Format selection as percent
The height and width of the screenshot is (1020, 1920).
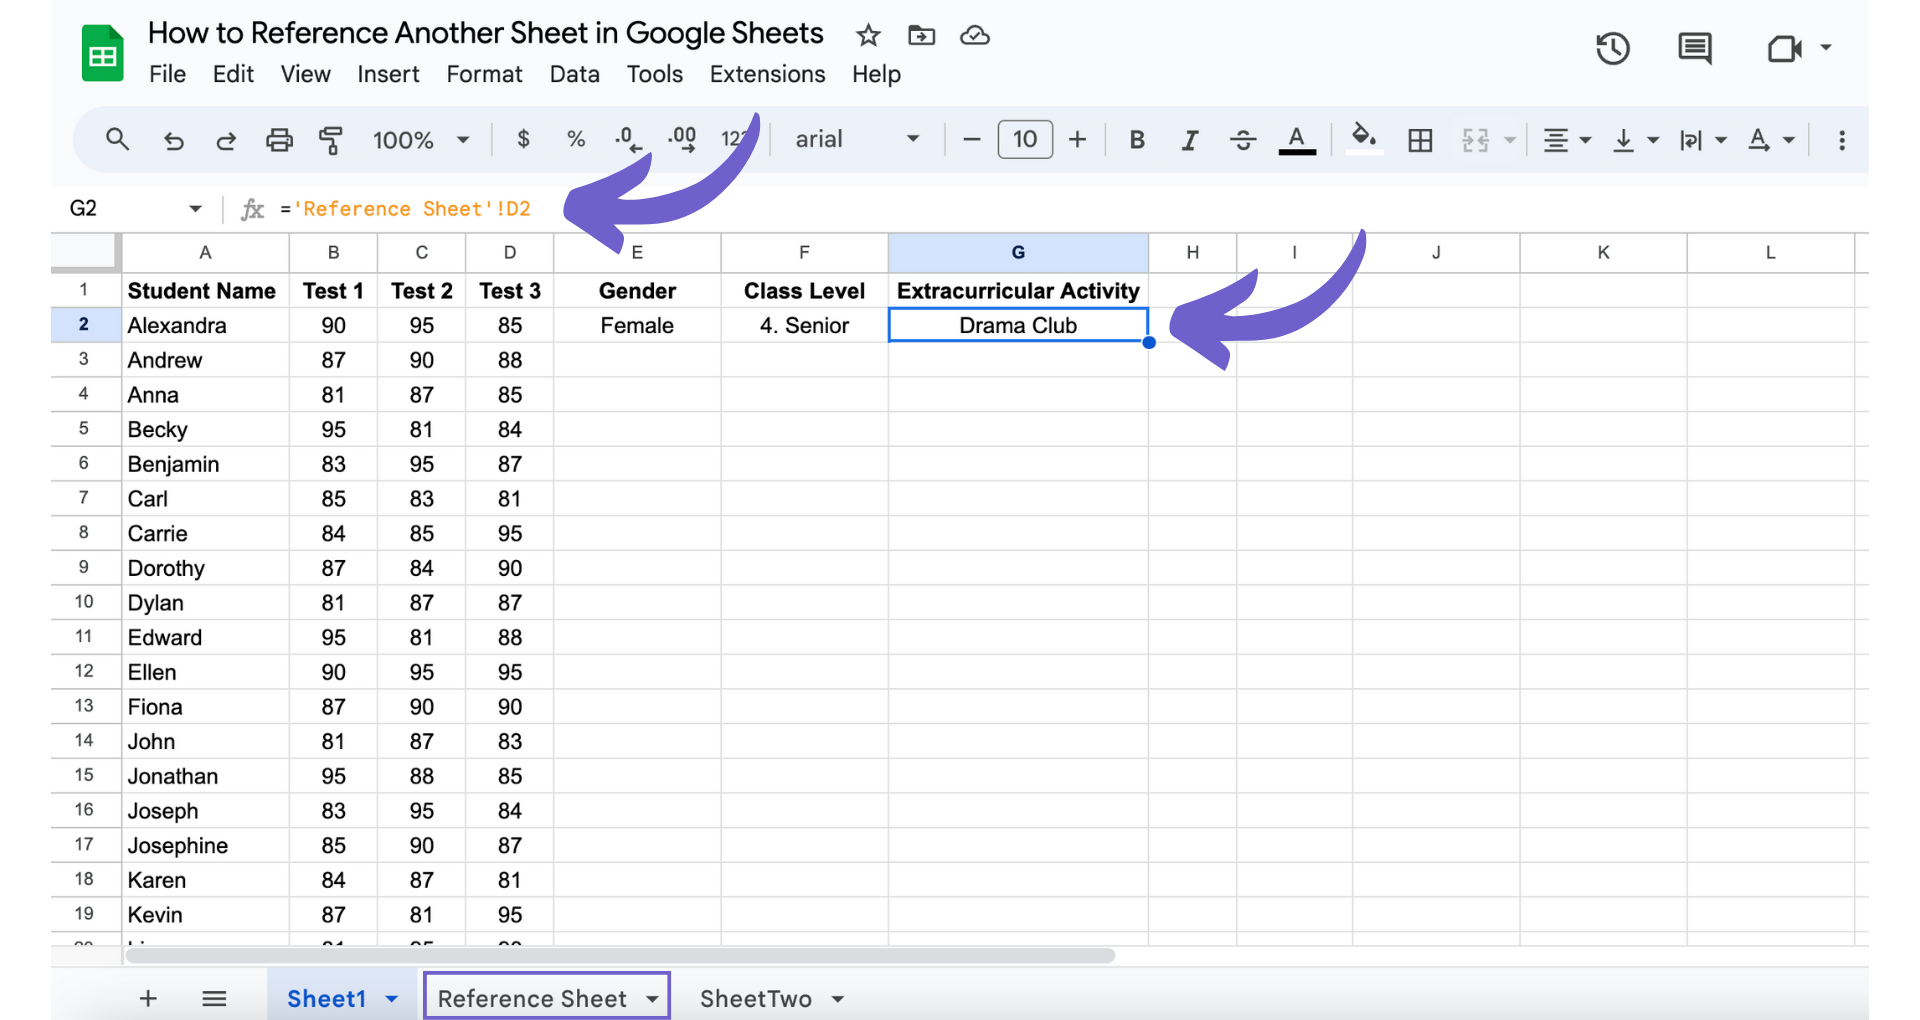(x=576, y=140)
